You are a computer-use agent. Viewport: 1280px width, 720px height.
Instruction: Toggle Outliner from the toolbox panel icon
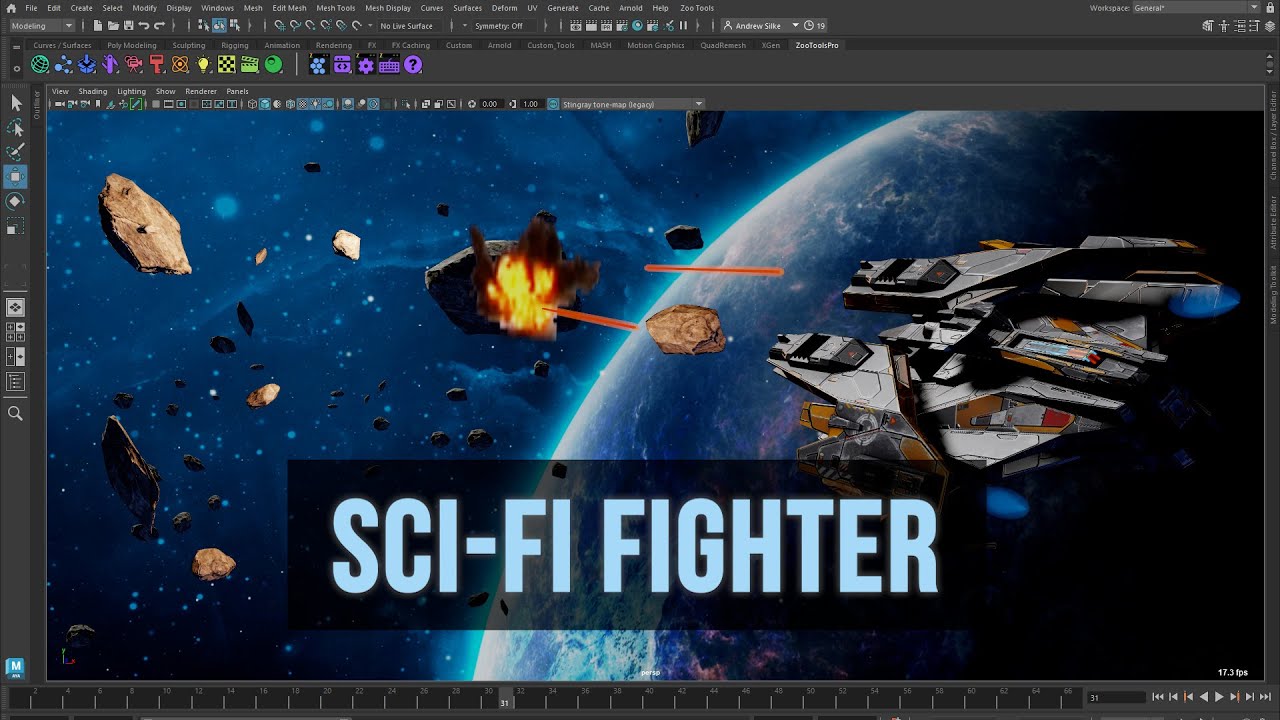16,381
